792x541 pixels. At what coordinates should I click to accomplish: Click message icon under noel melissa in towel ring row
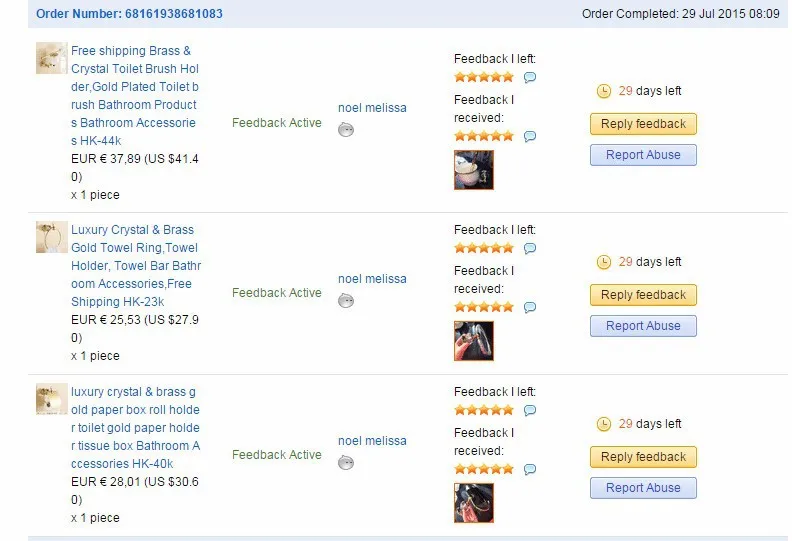[x=346, y=300]
